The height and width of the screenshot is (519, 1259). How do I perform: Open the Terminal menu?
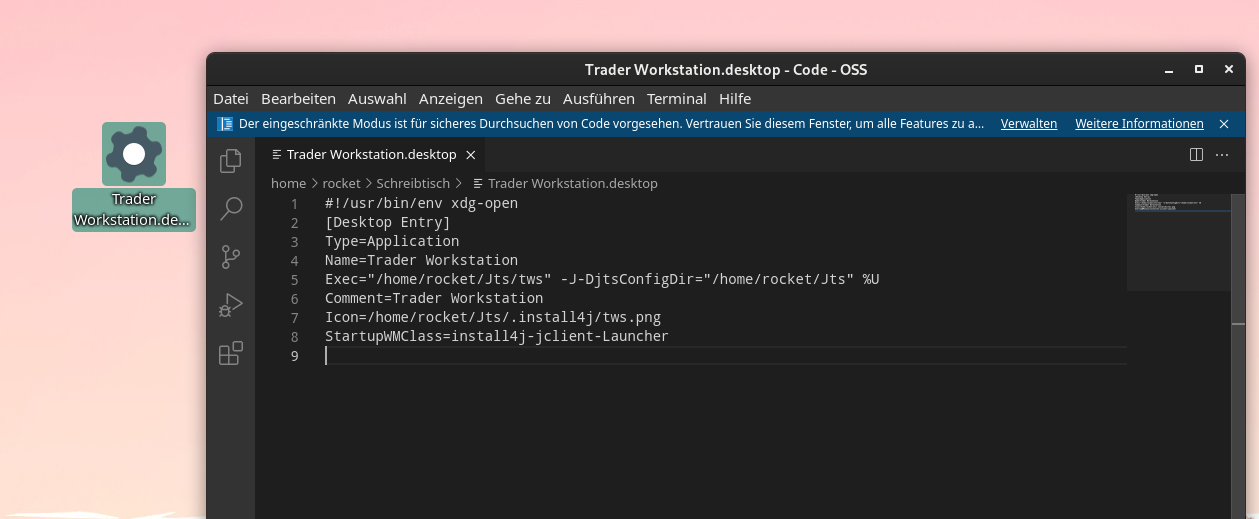[x=677, y=99]
